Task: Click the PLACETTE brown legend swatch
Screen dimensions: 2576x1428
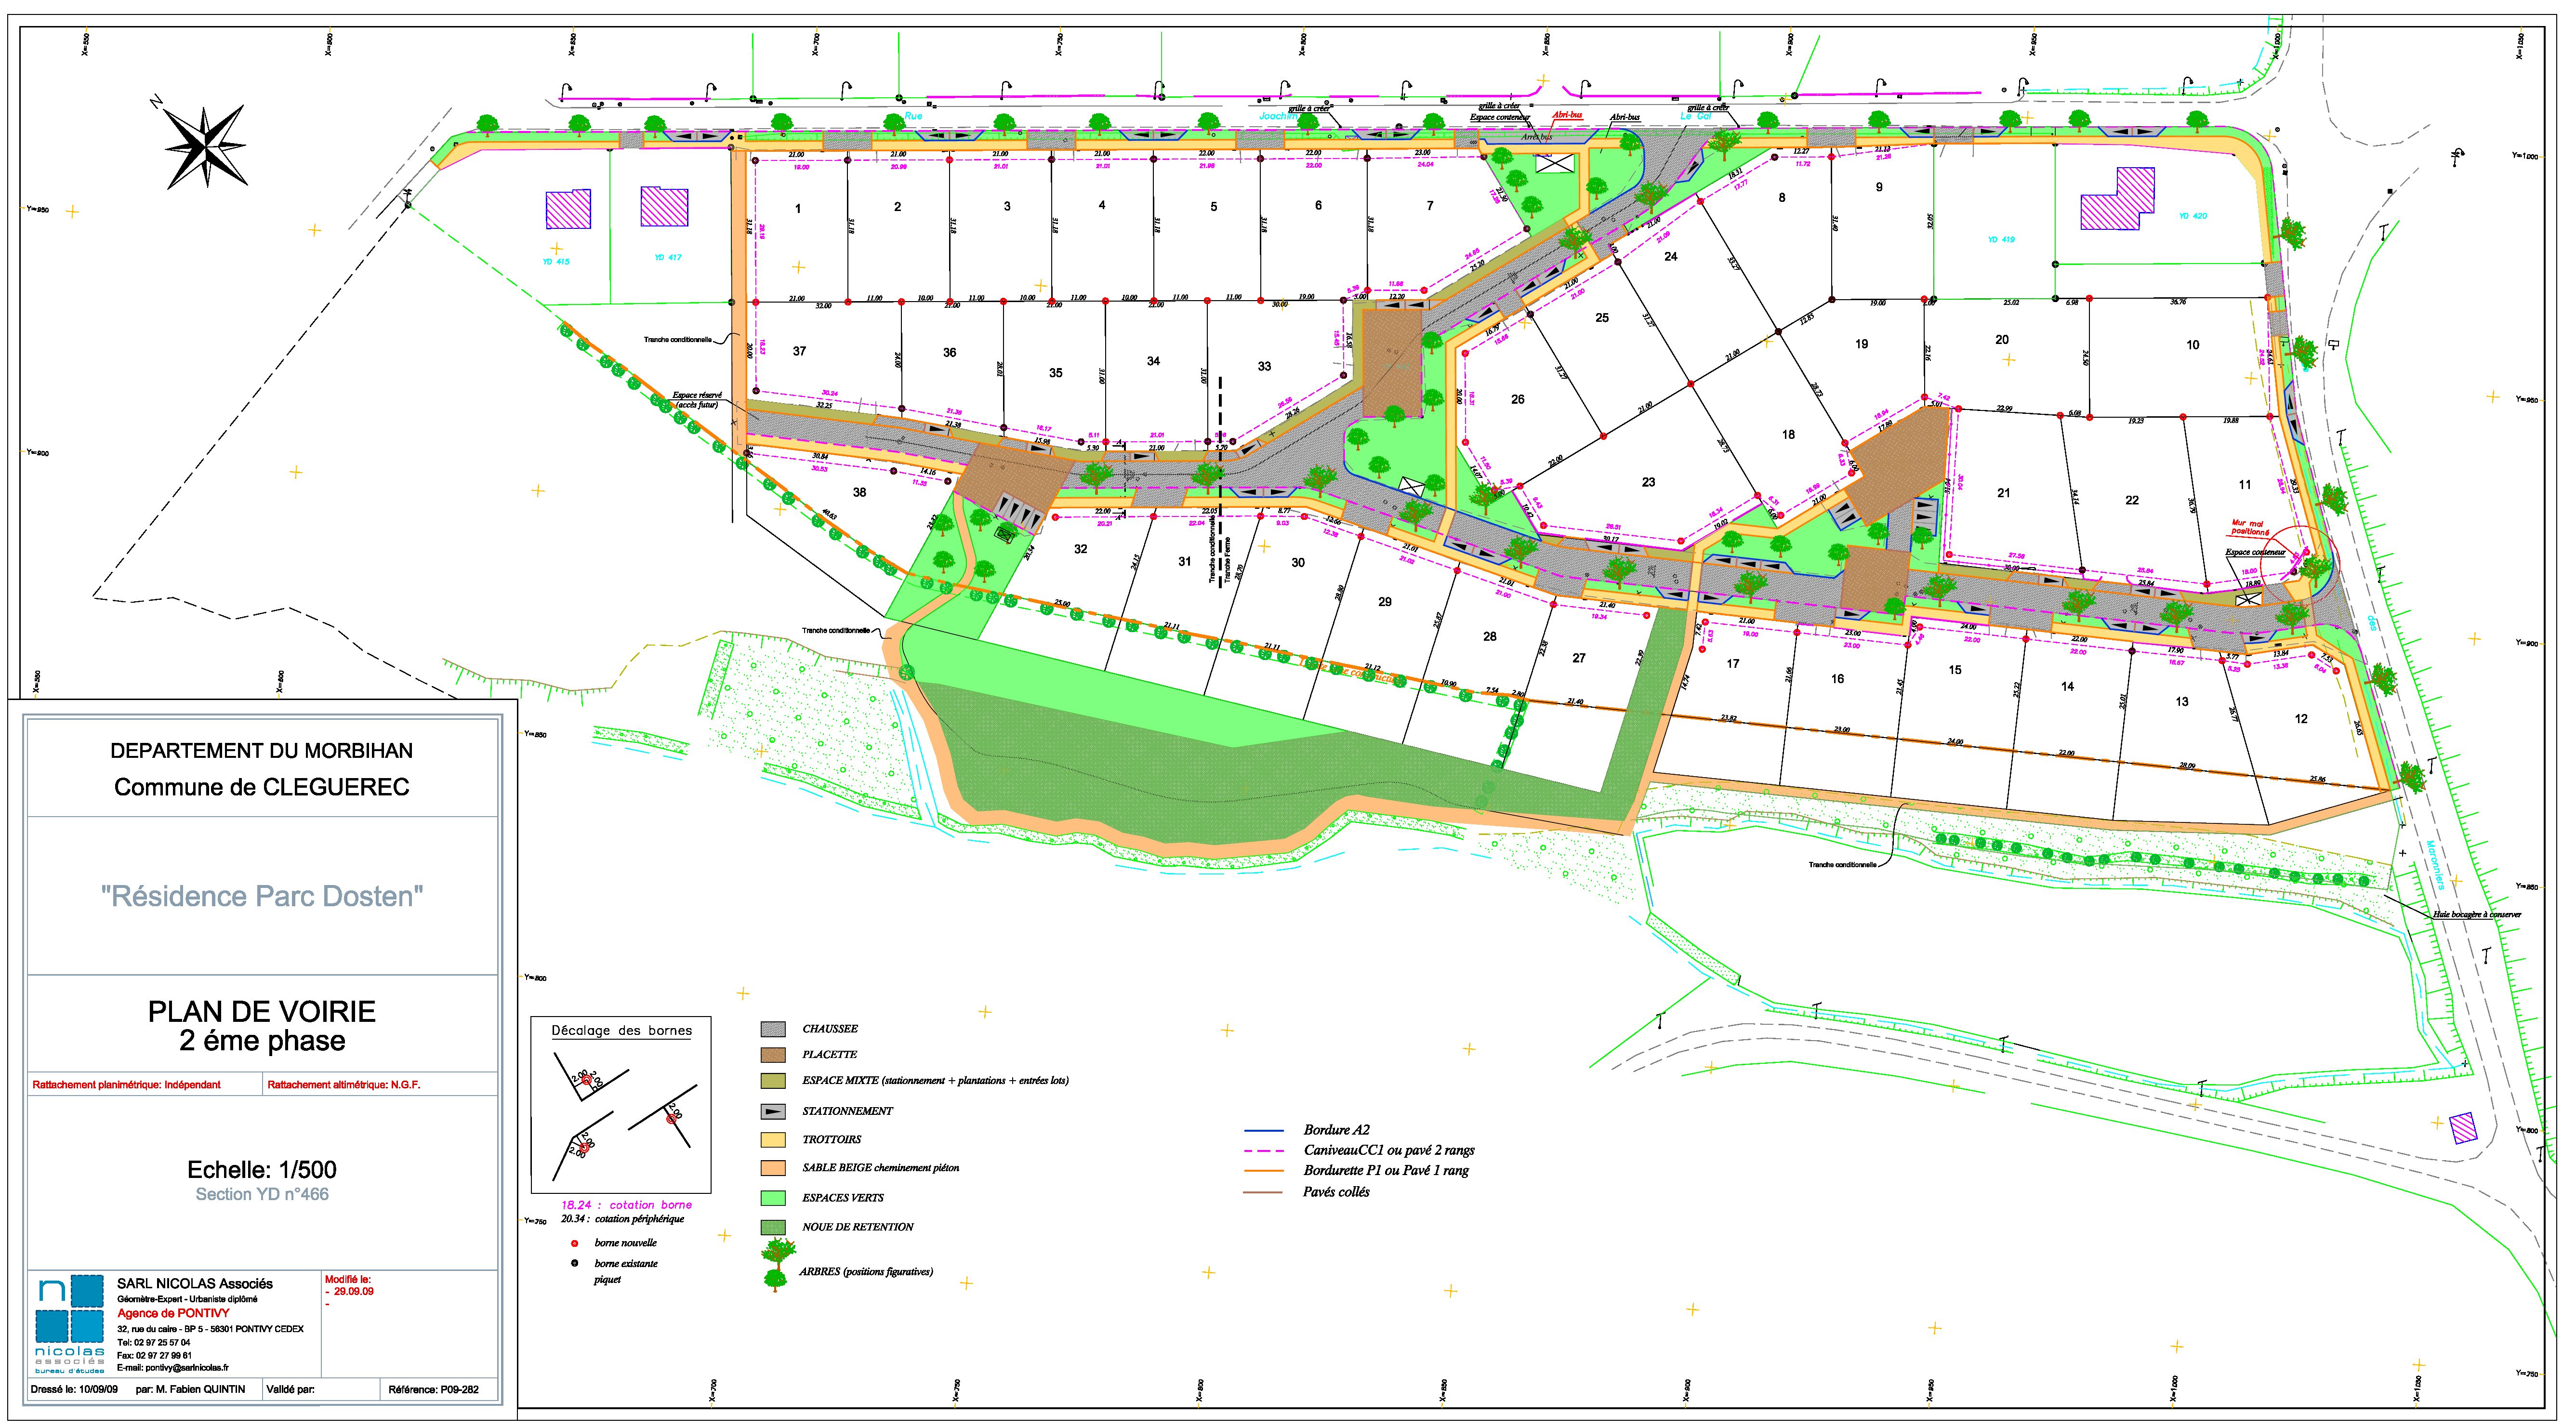Action: click(x=773, y=1054)
